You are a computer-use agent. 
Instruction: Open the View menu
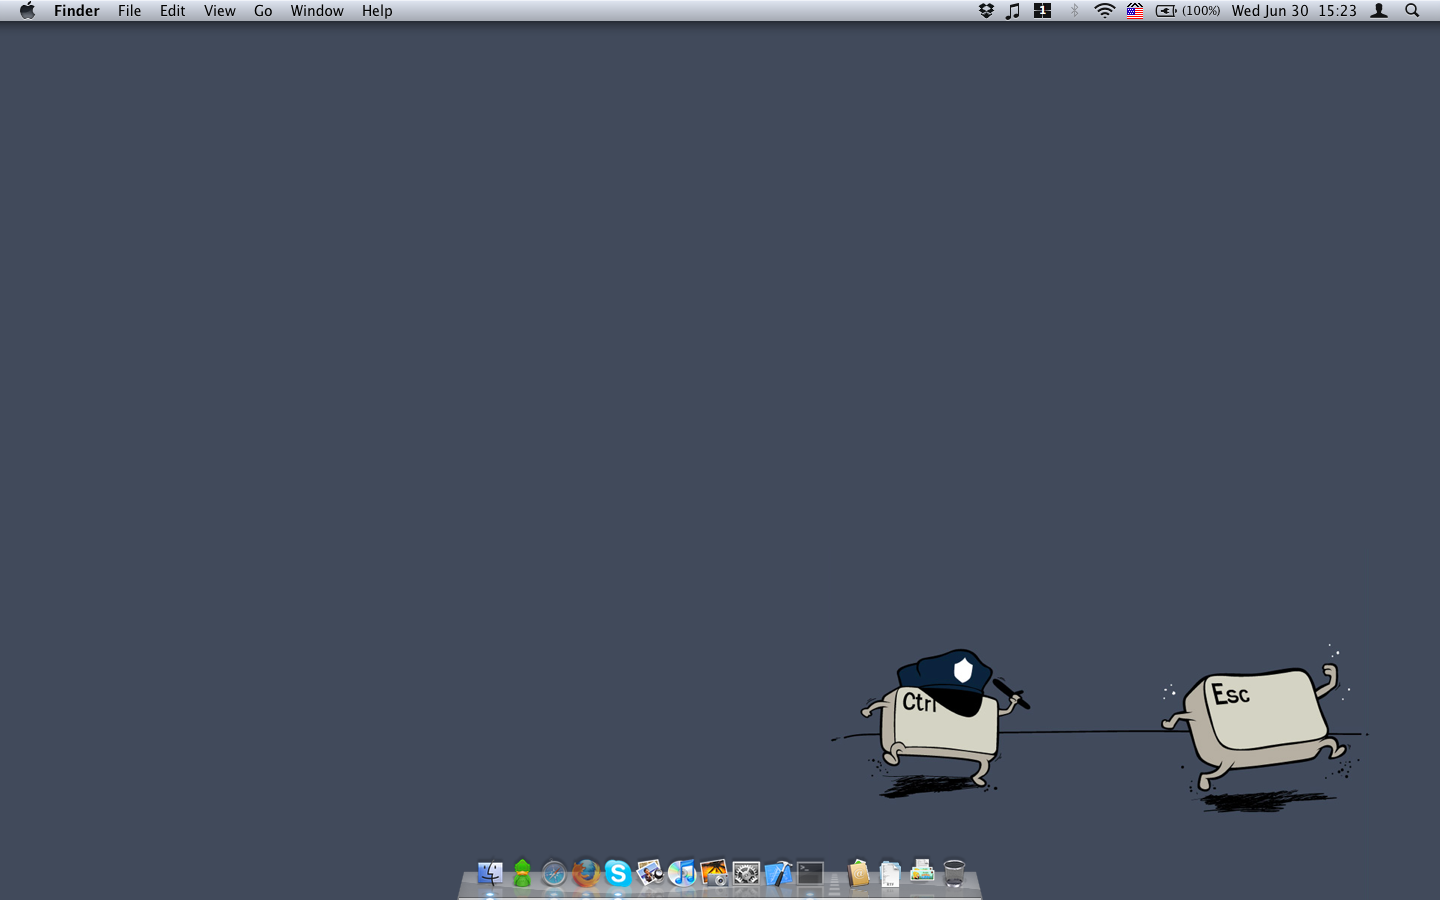coord(219,11)
